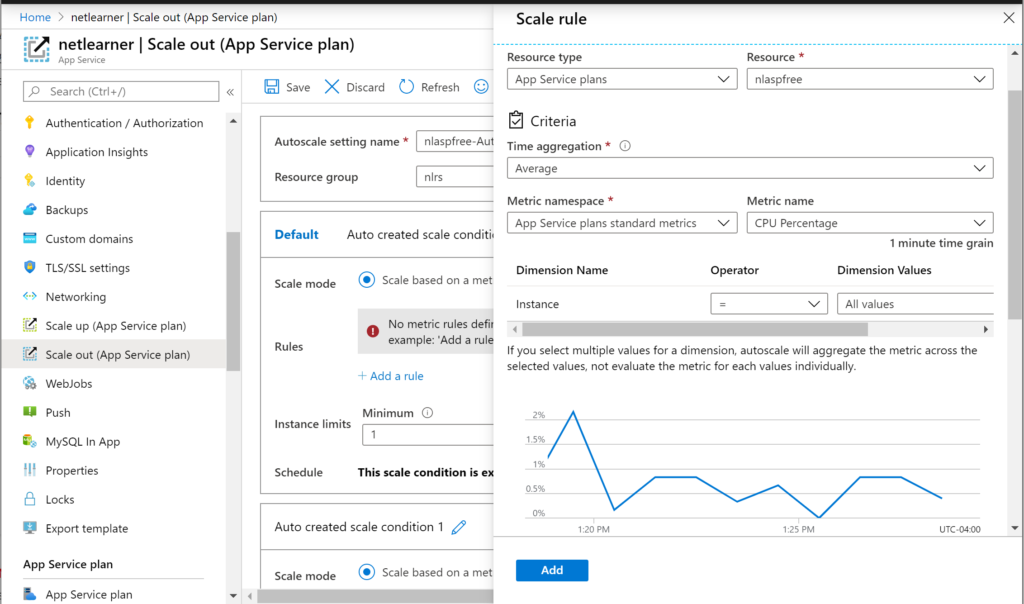Open Application Insights menu item
Image resolution: width=1024 pixels, height=604 pixels.
click(x=97, y=151)
